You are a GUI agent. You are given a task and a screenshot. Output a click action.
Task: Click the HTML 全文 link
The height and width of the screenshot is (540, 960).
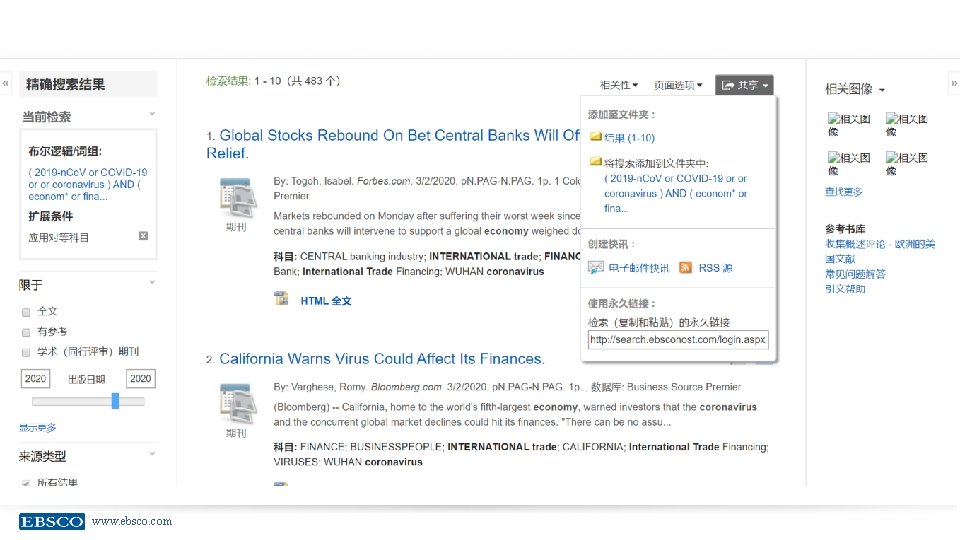click(x=326, y=301)
